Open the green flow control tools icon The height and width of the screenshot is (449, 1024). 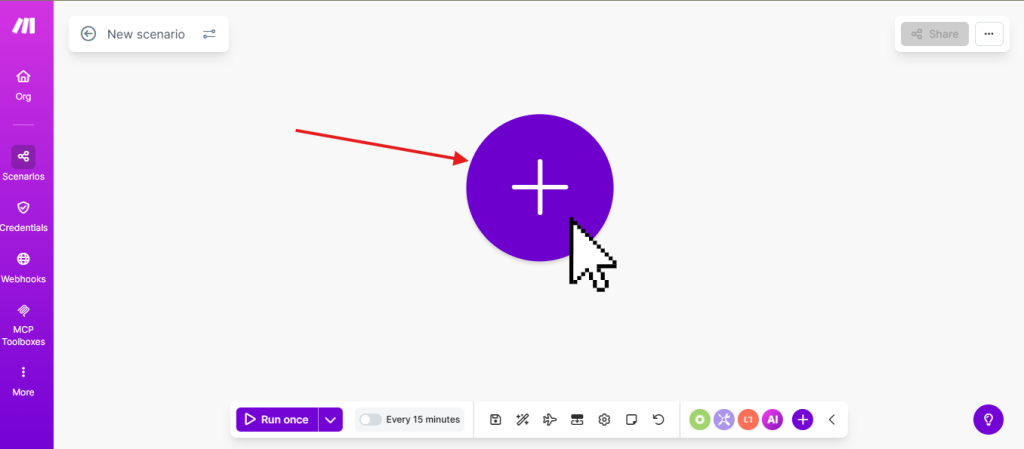699,420
